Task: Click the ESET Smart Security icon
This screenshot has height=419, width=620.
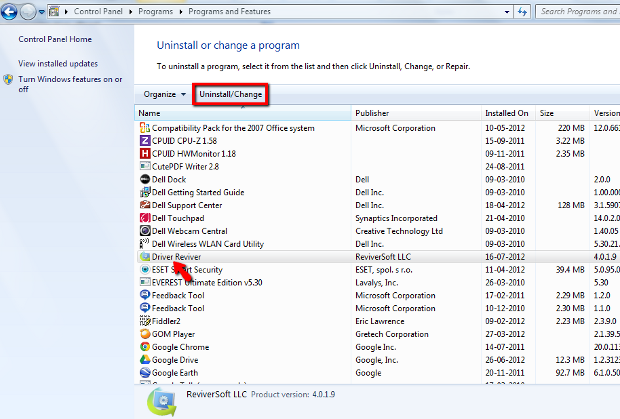Action: pos(145,270)
